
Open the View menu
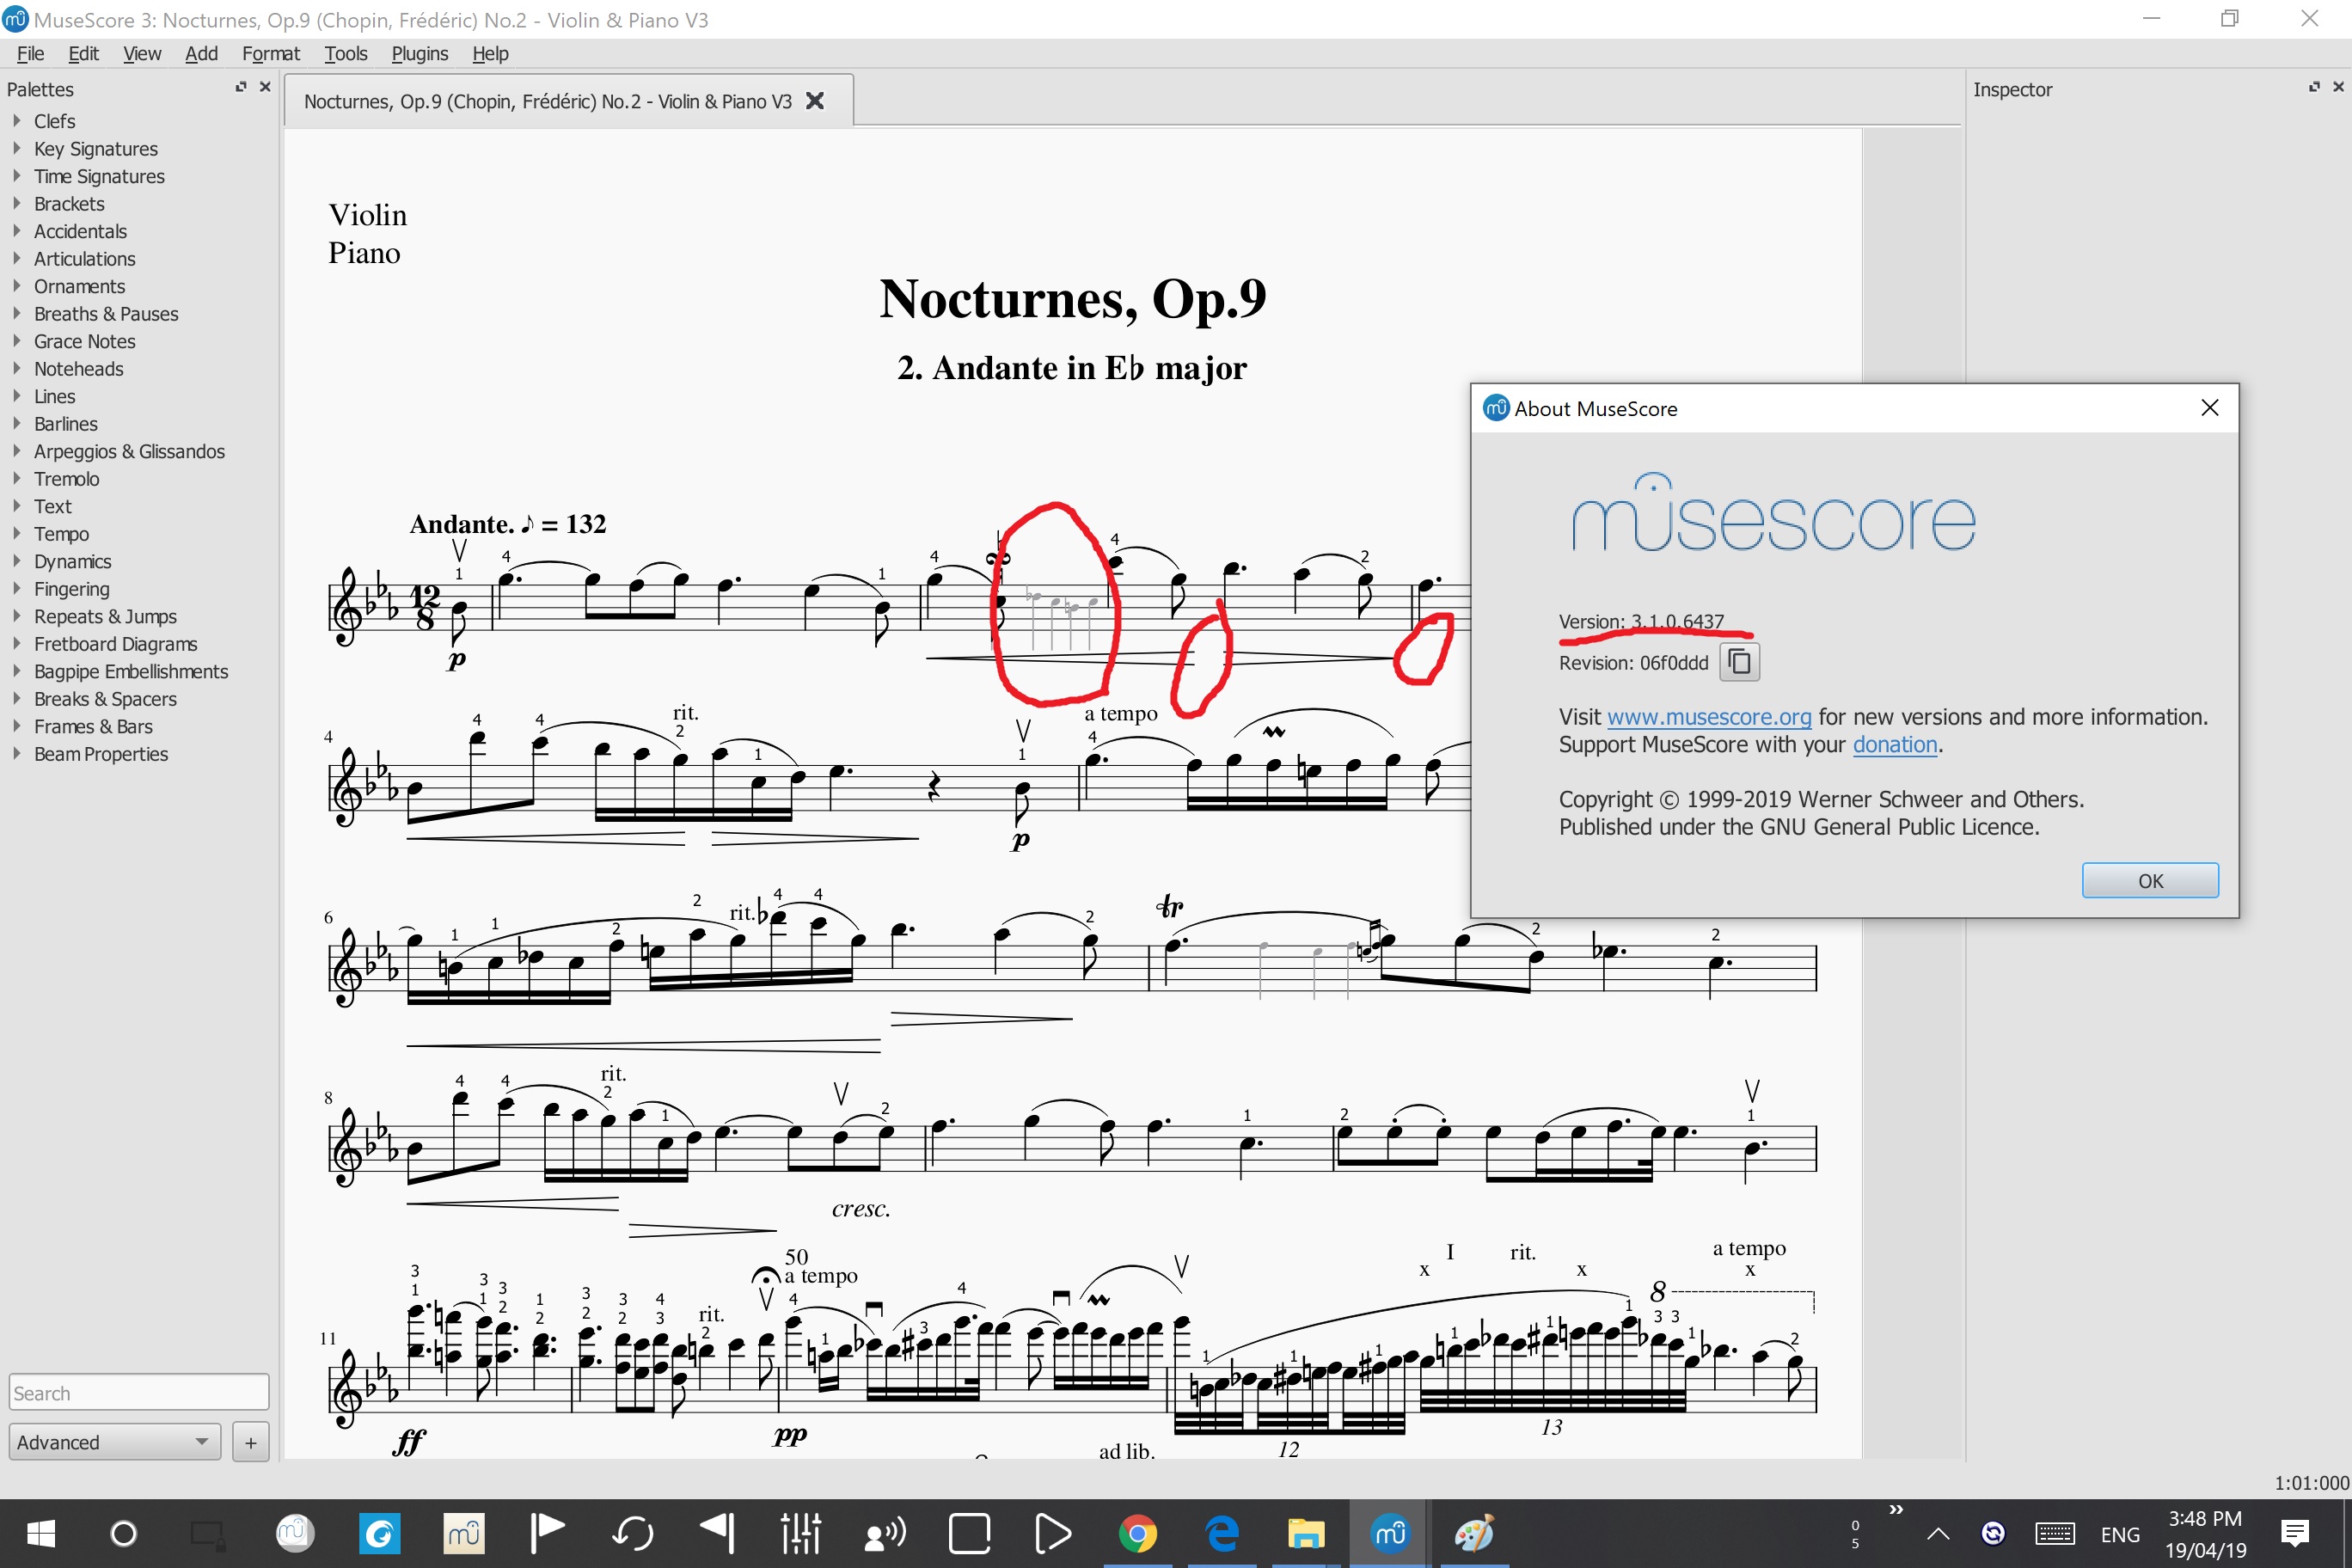tap(142, 54)
